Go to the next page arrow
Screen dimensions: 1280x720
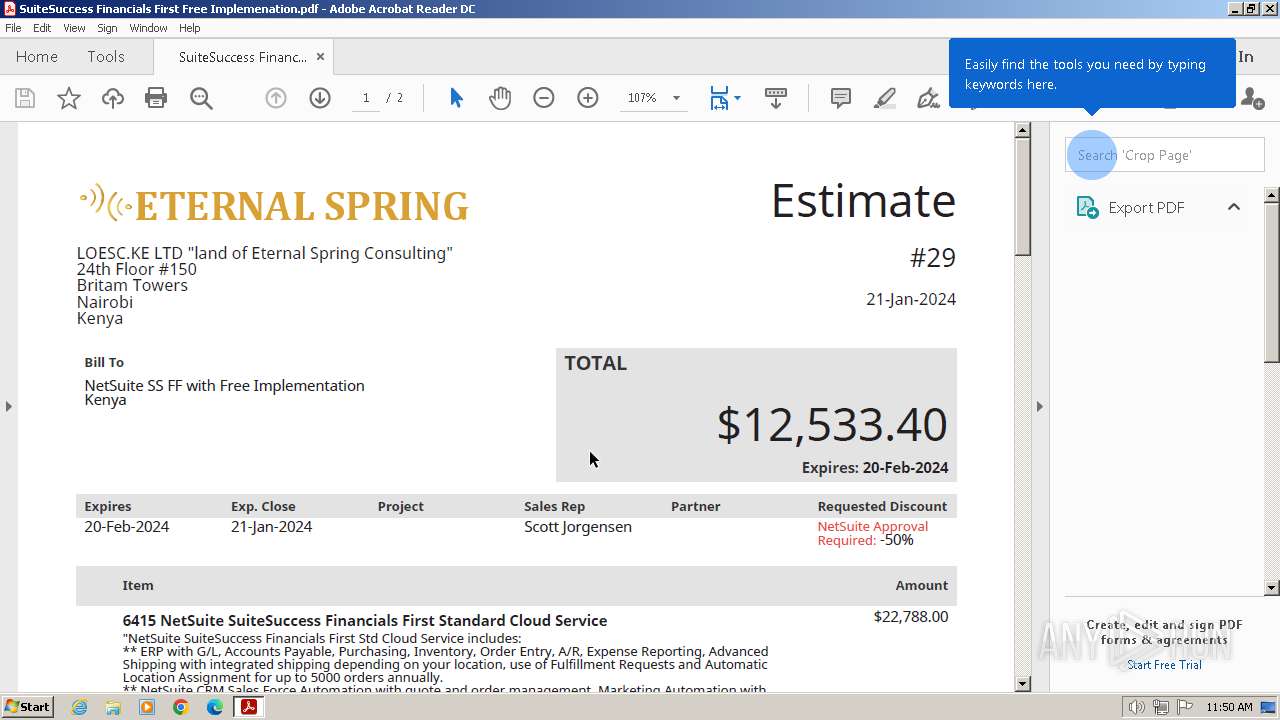(x=320, y=98)
